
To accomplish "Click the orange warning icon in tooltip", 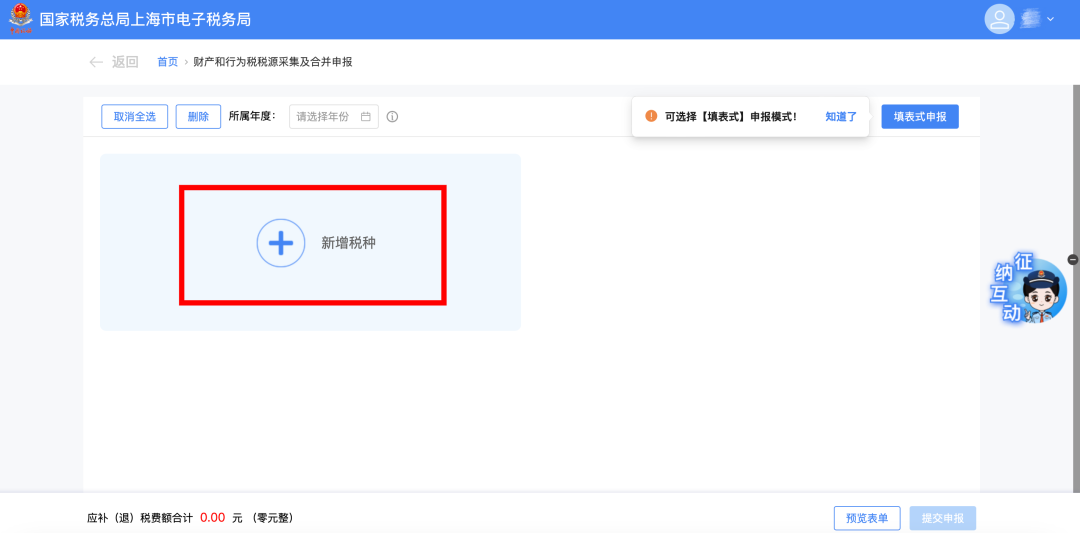I will (x=651, y=116).
